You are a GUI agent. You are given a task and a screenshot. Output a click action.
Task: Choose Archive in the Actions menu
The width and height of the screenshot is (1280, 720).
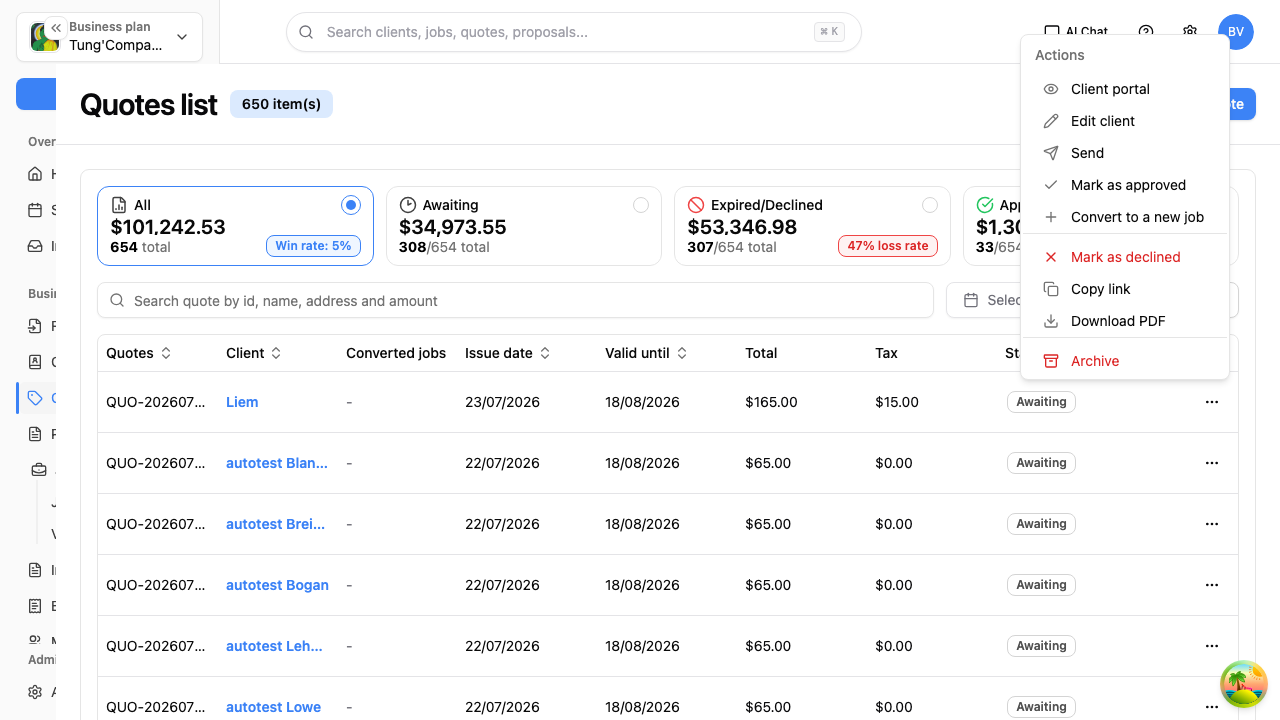click(x=1125, y=361)
